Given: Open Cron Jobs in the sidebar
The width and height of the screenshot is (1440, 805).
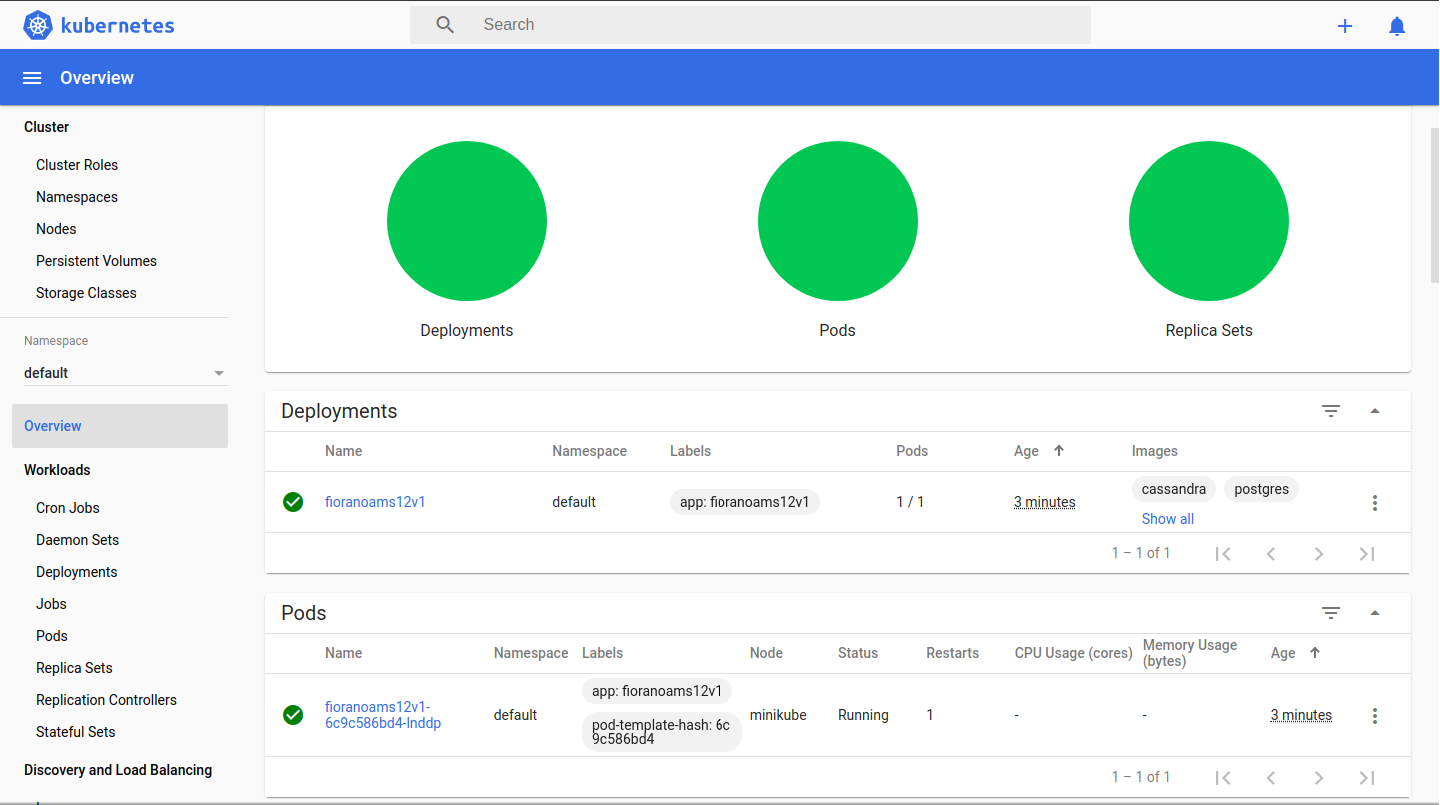Looking at the screenshot, I should pyautogui.click(x=68, y=508).
